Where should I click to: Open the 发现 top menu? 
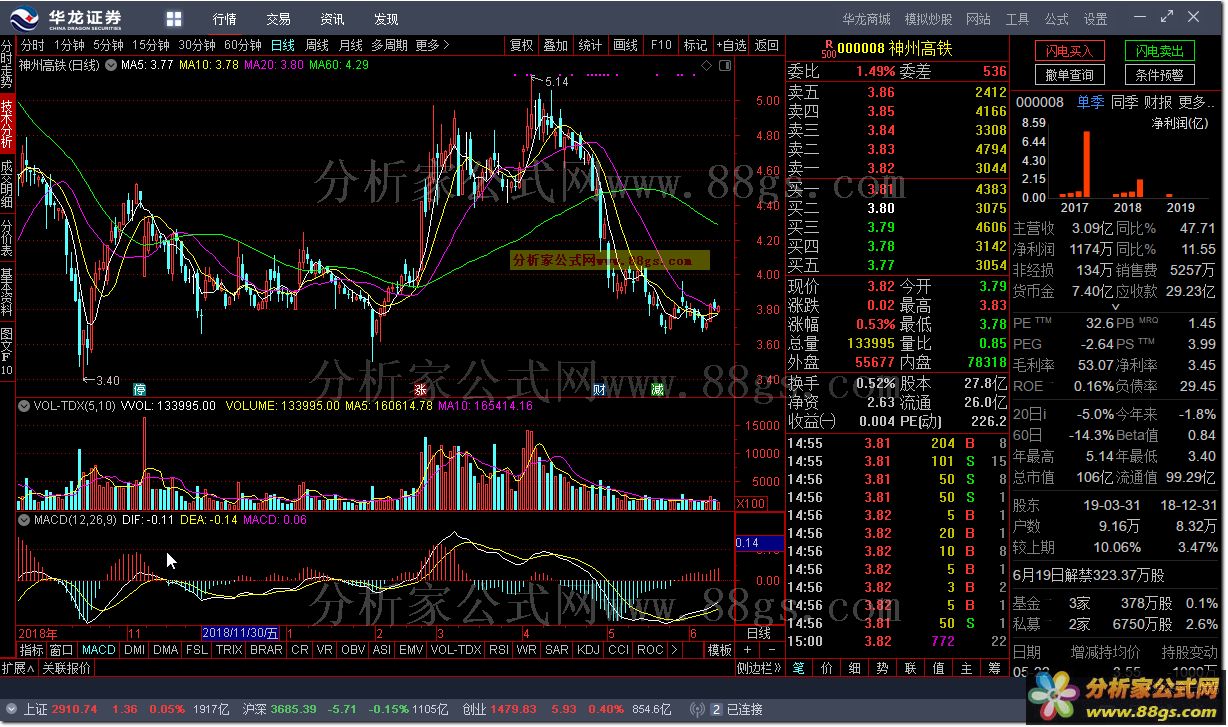click(x=386, y=19)
